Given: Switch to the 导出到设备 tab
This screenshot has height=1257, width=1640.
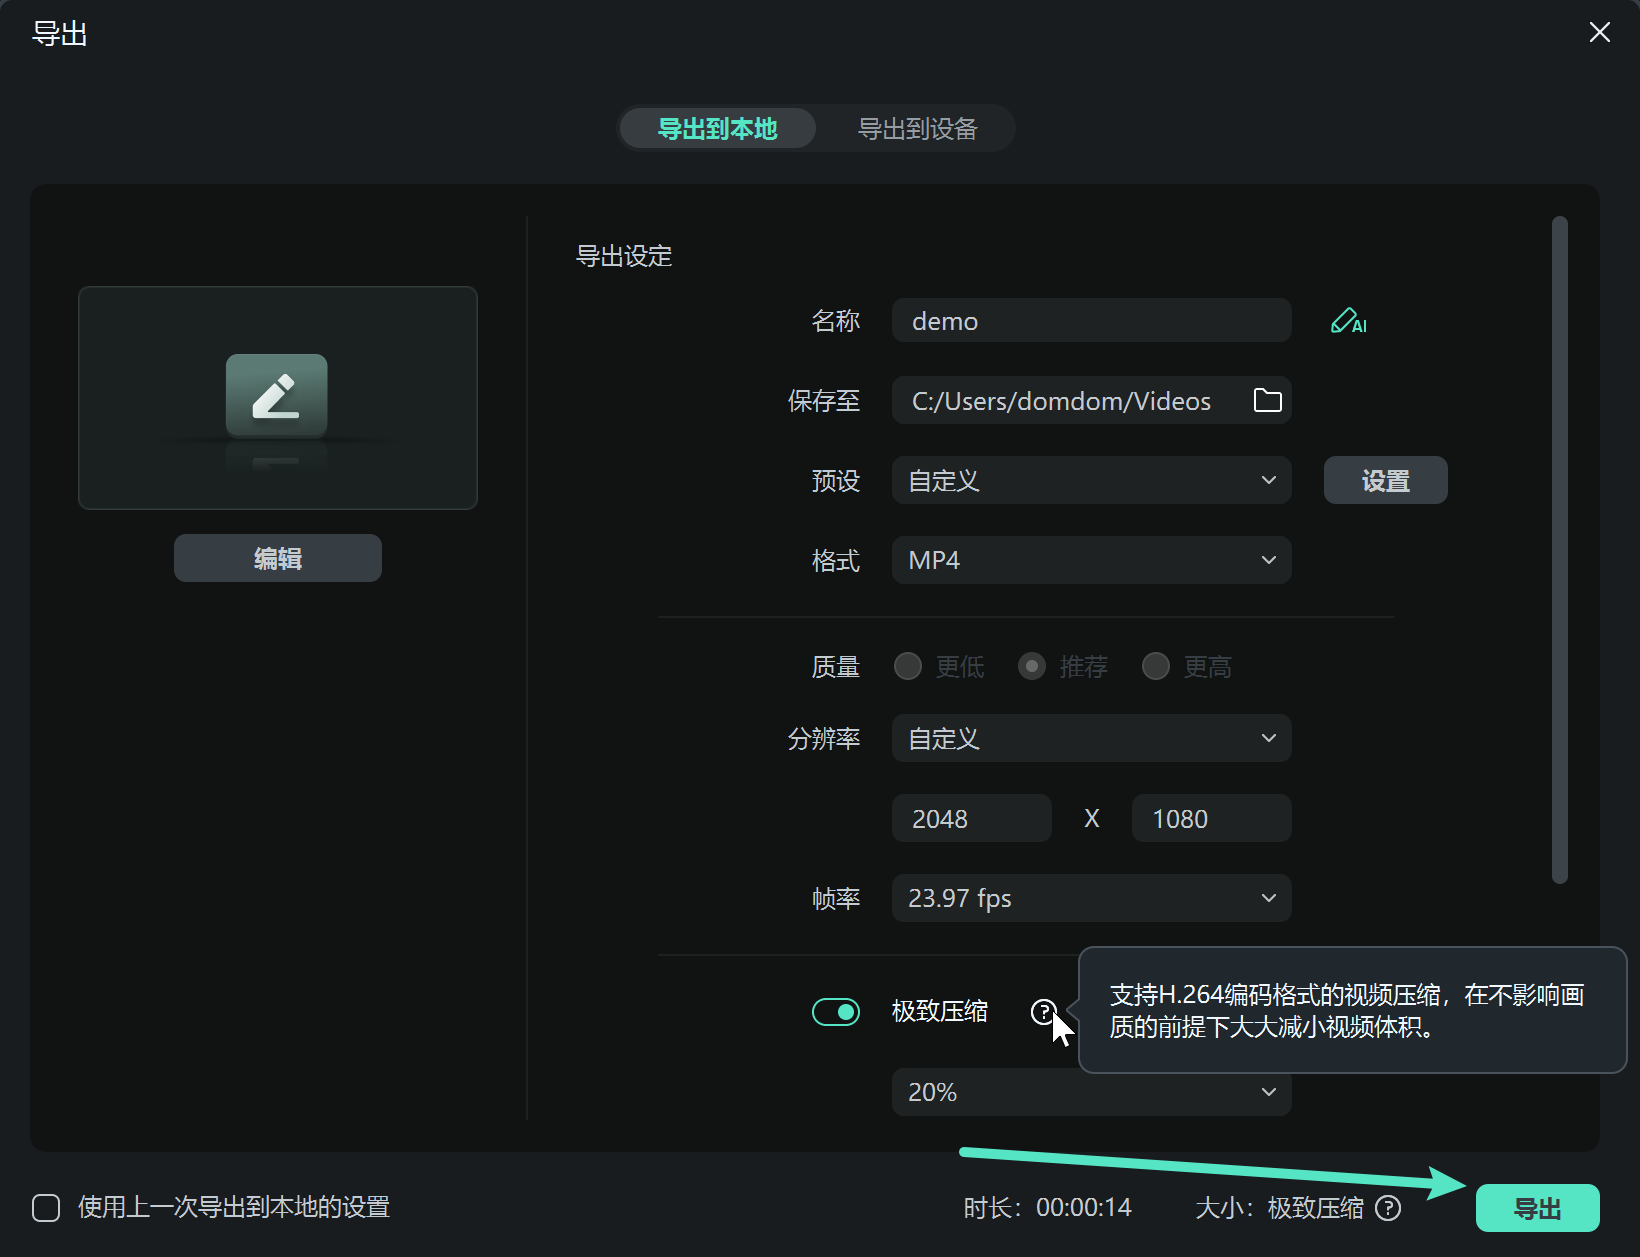Looking at the screenshot, I should coord(916,128).
